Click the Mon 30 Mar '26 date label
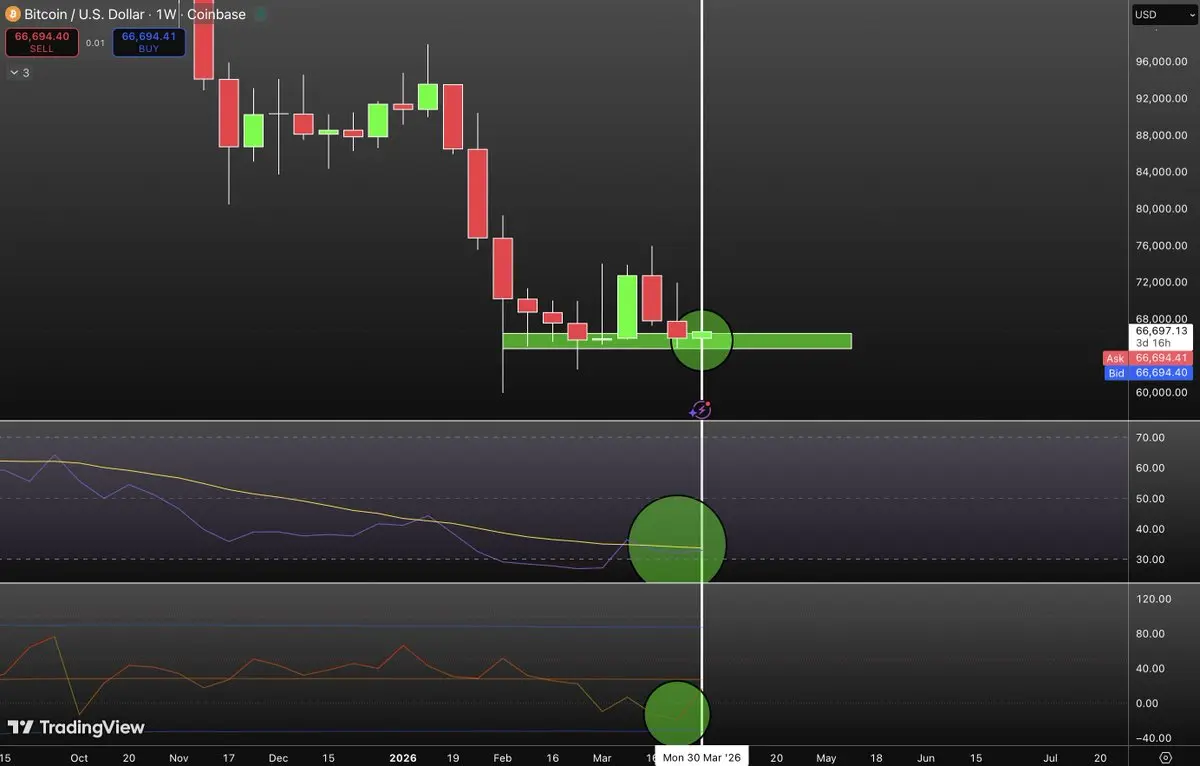 701,757
